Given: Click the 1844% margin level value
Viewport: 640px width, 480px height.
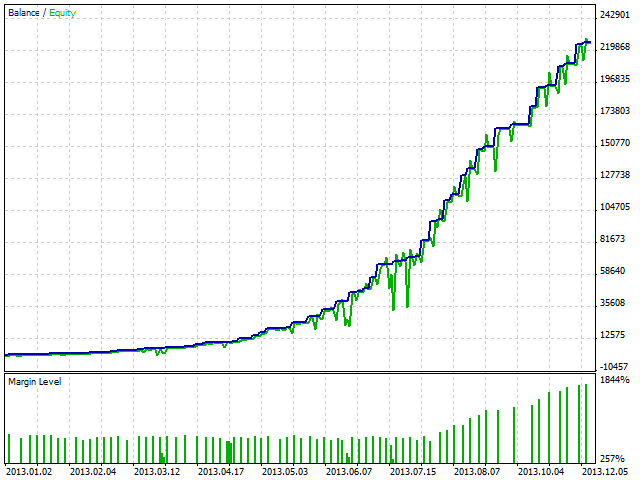Looking at the screenshot, I should point(615,380).
